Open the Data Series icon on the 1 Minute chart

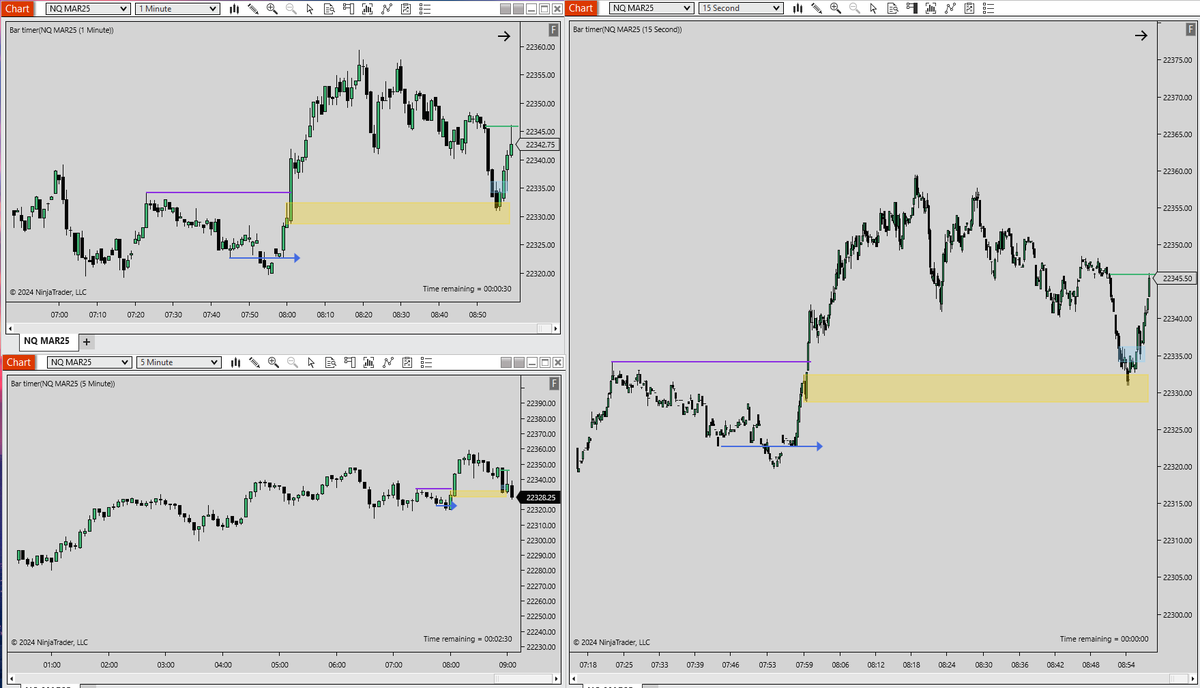(x=330, y=8)
